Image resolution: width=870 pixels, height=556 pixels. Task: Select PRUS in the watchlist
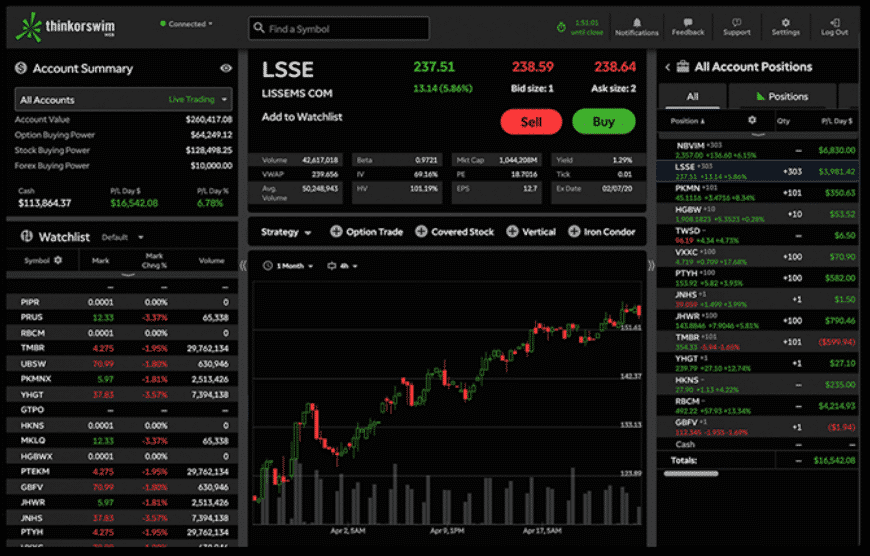123,317
